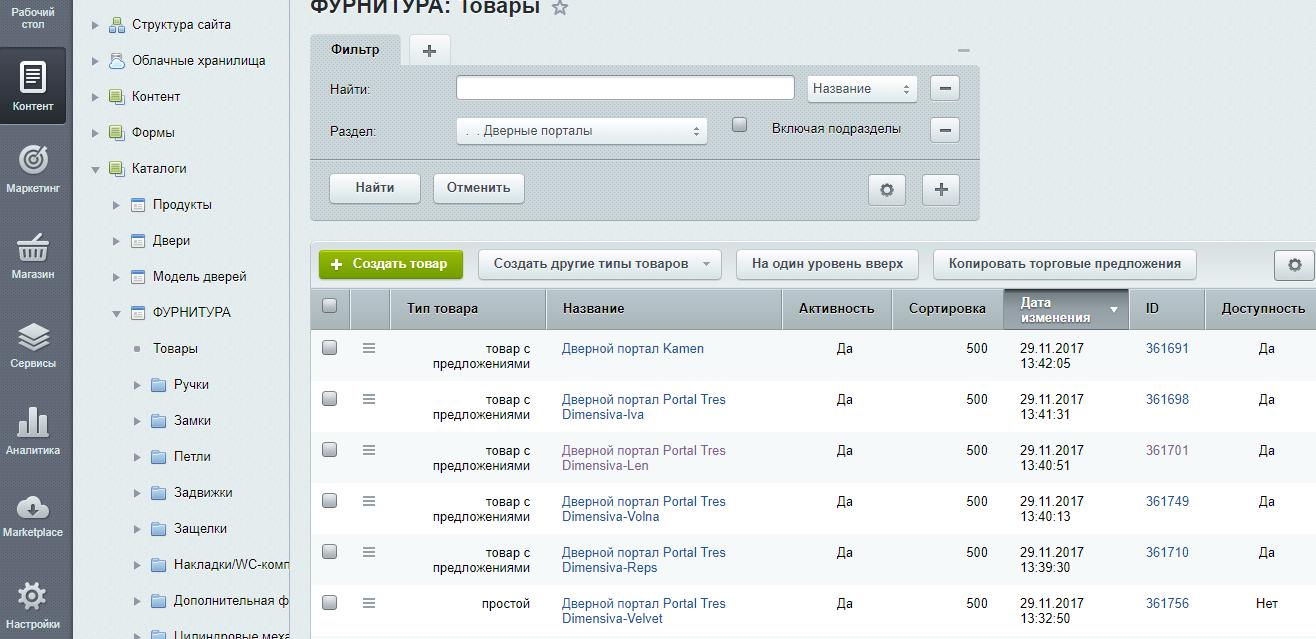Add a new filter tab with plus
The image size is (1316, 639).
point(429,50)
